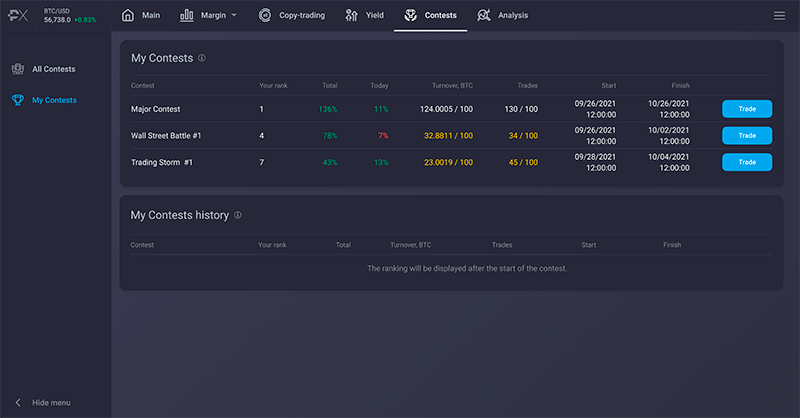Image resolution: width=800 pixels, height=418 pixels.
Task: Click the Turnover, BTC header in My Contests
Action: [453, 85]
